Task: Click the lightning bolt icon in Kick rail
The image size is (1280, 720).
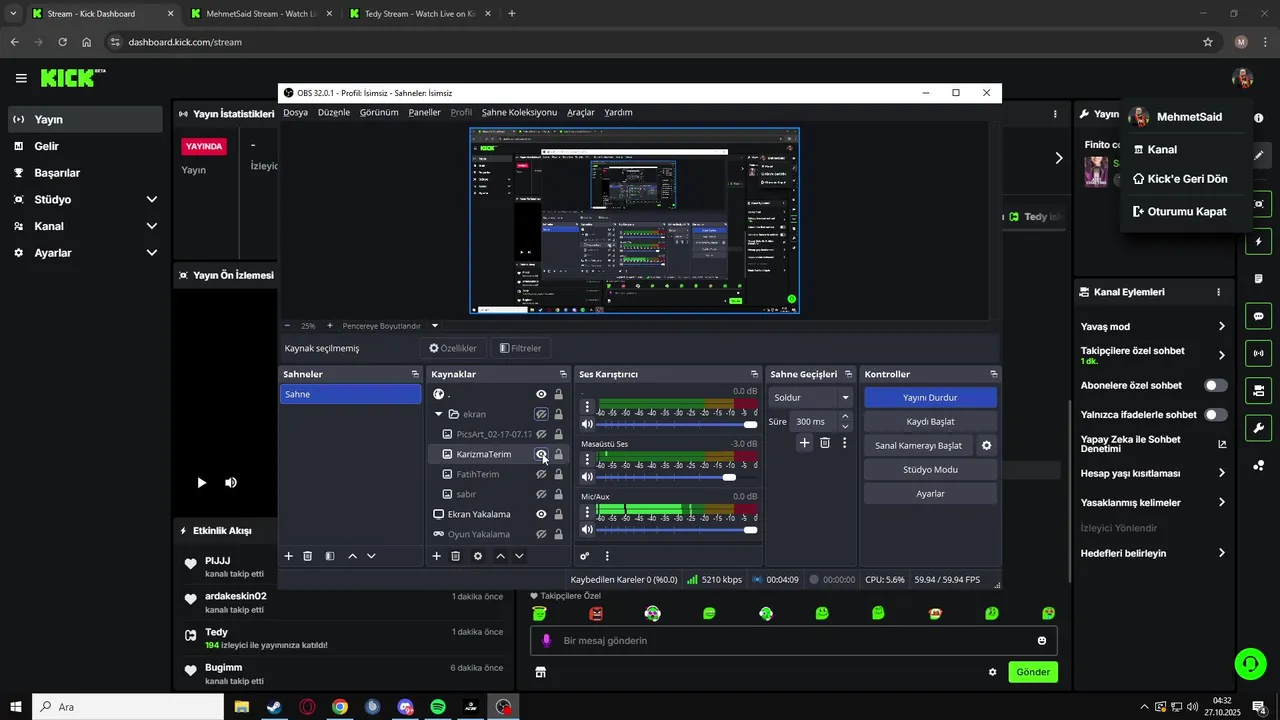Action: (x=1258, y=242)
